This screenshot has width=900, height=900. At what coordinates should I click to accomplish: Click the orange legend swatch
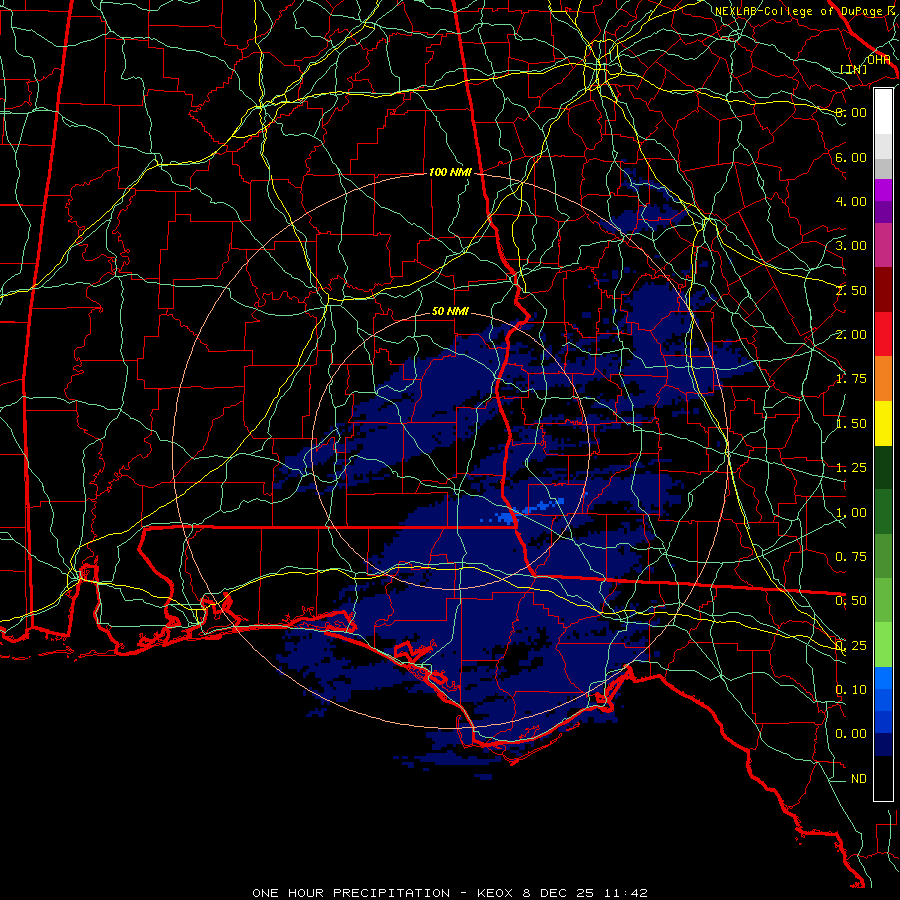point(883,379)
